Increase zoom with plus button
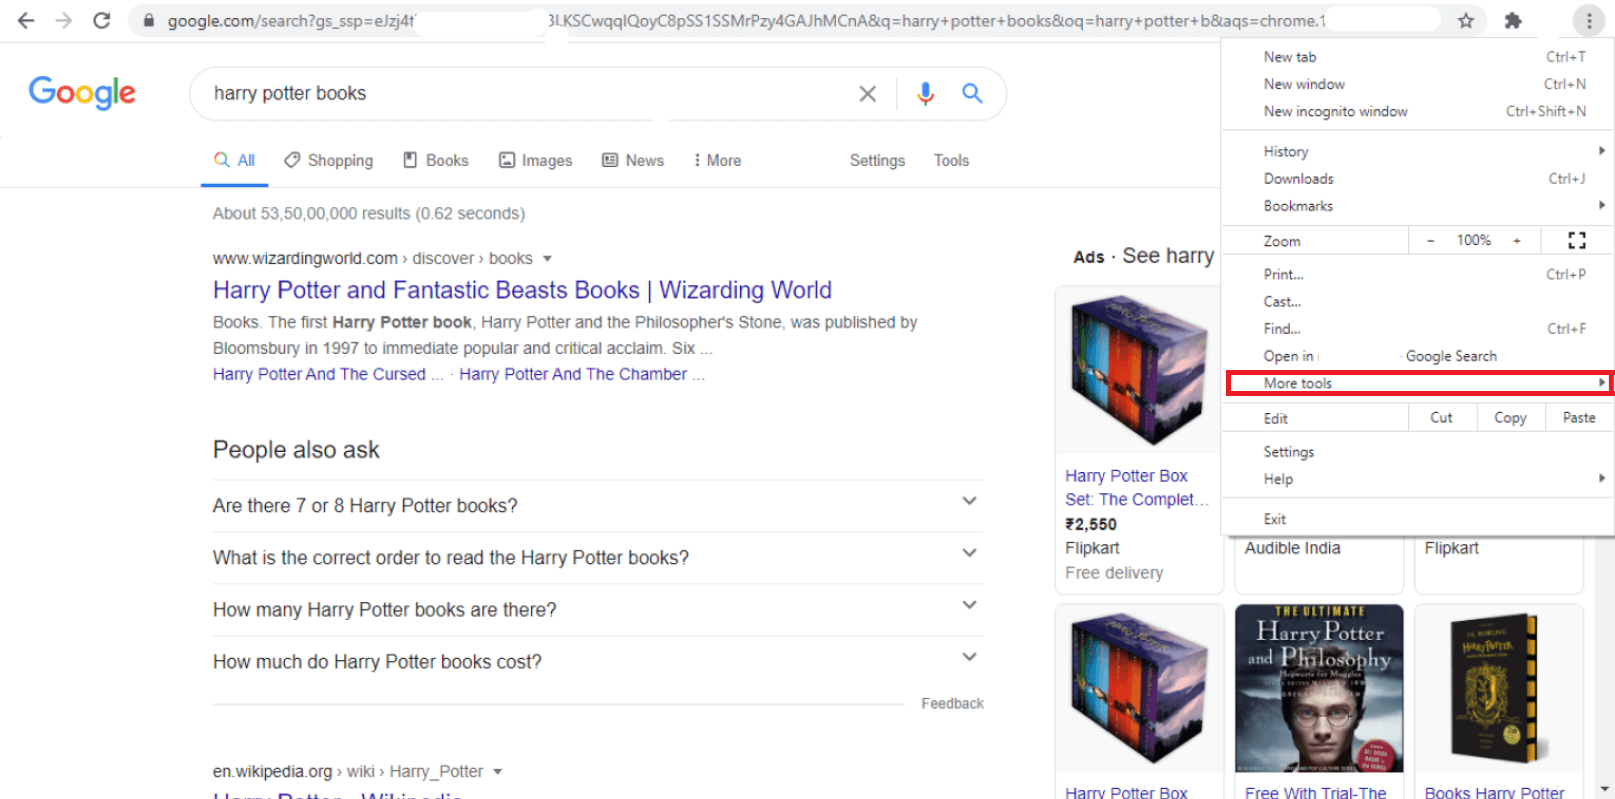The width and height of the screenshot is (1615, 799). tap(1517, 240)
